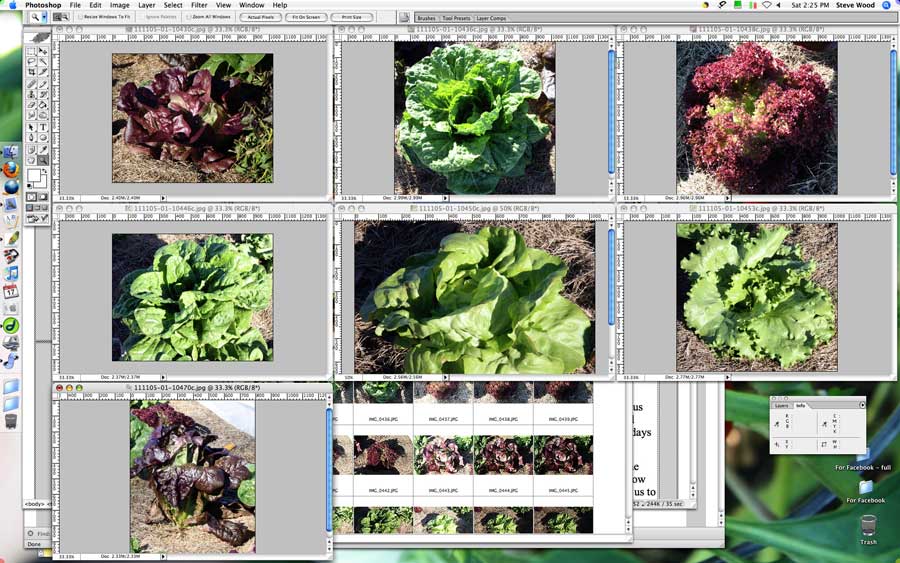Viewport: 900px width, 563px height.
Task: Click the Print Size button
Action: [351, 17]
